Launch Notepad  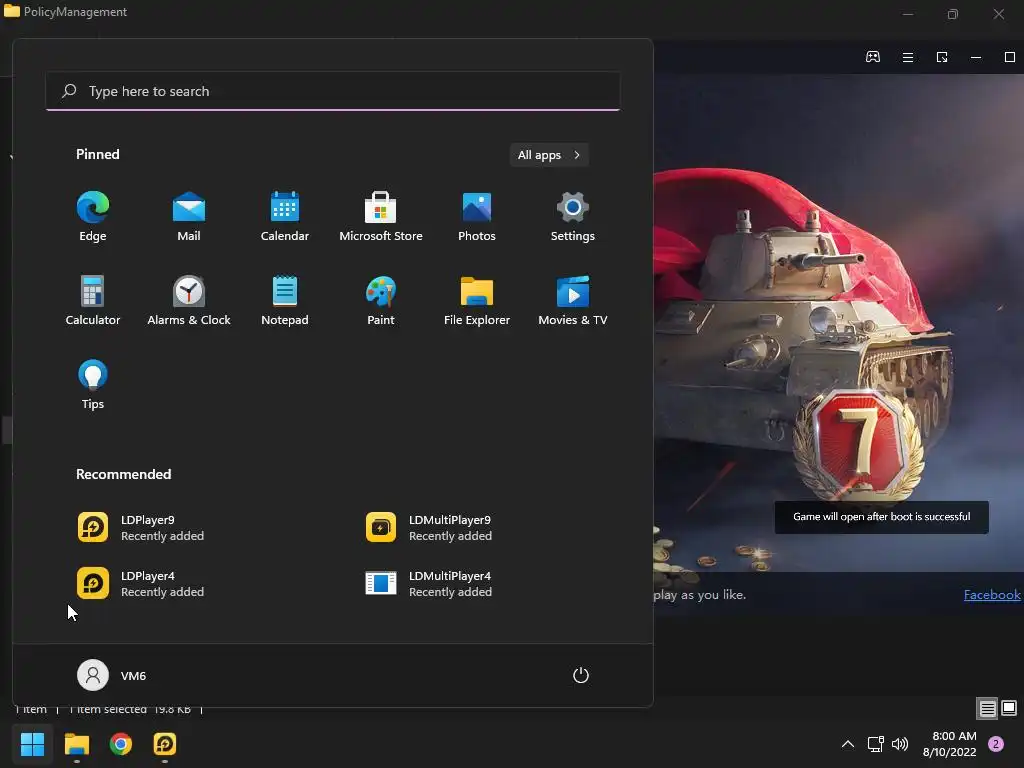285,300
